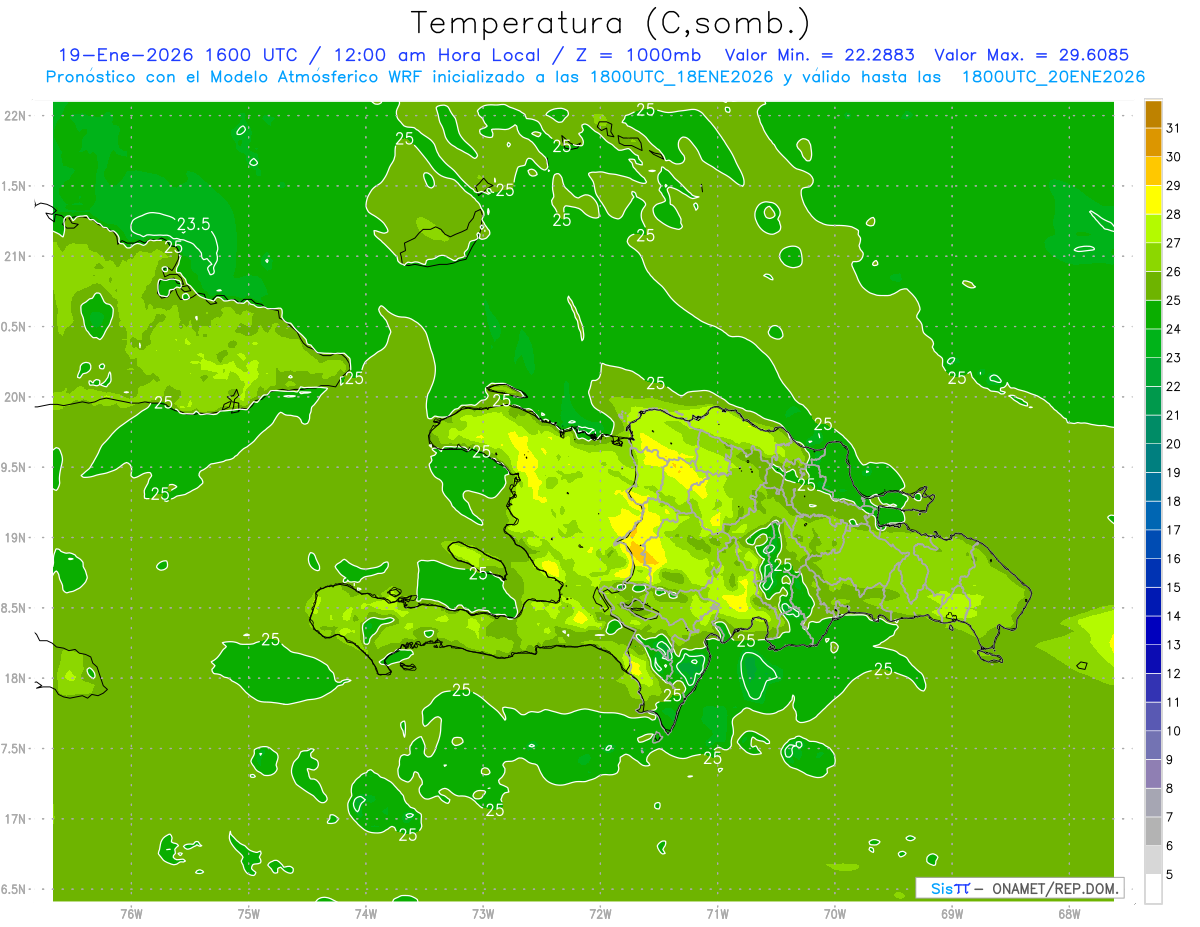Screen dimensions: 1200x927
Task: Click the '19N' latitude axis label
Action: click(x=16, y=538)
